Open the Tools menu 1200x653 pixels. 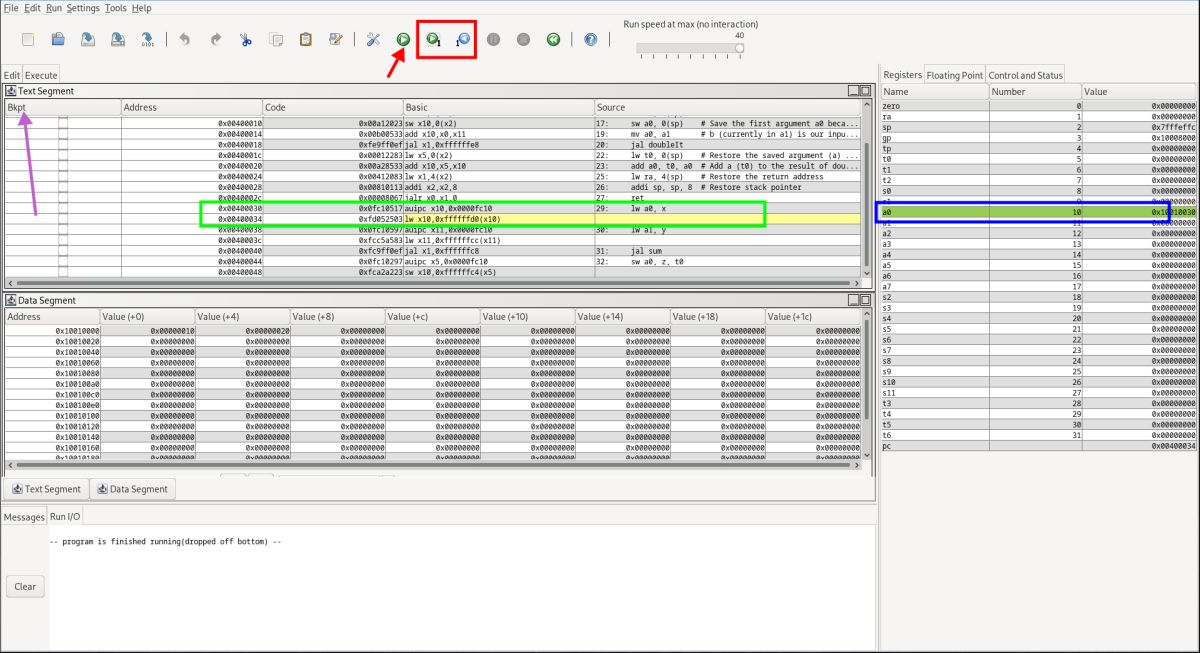click(116, 7)
